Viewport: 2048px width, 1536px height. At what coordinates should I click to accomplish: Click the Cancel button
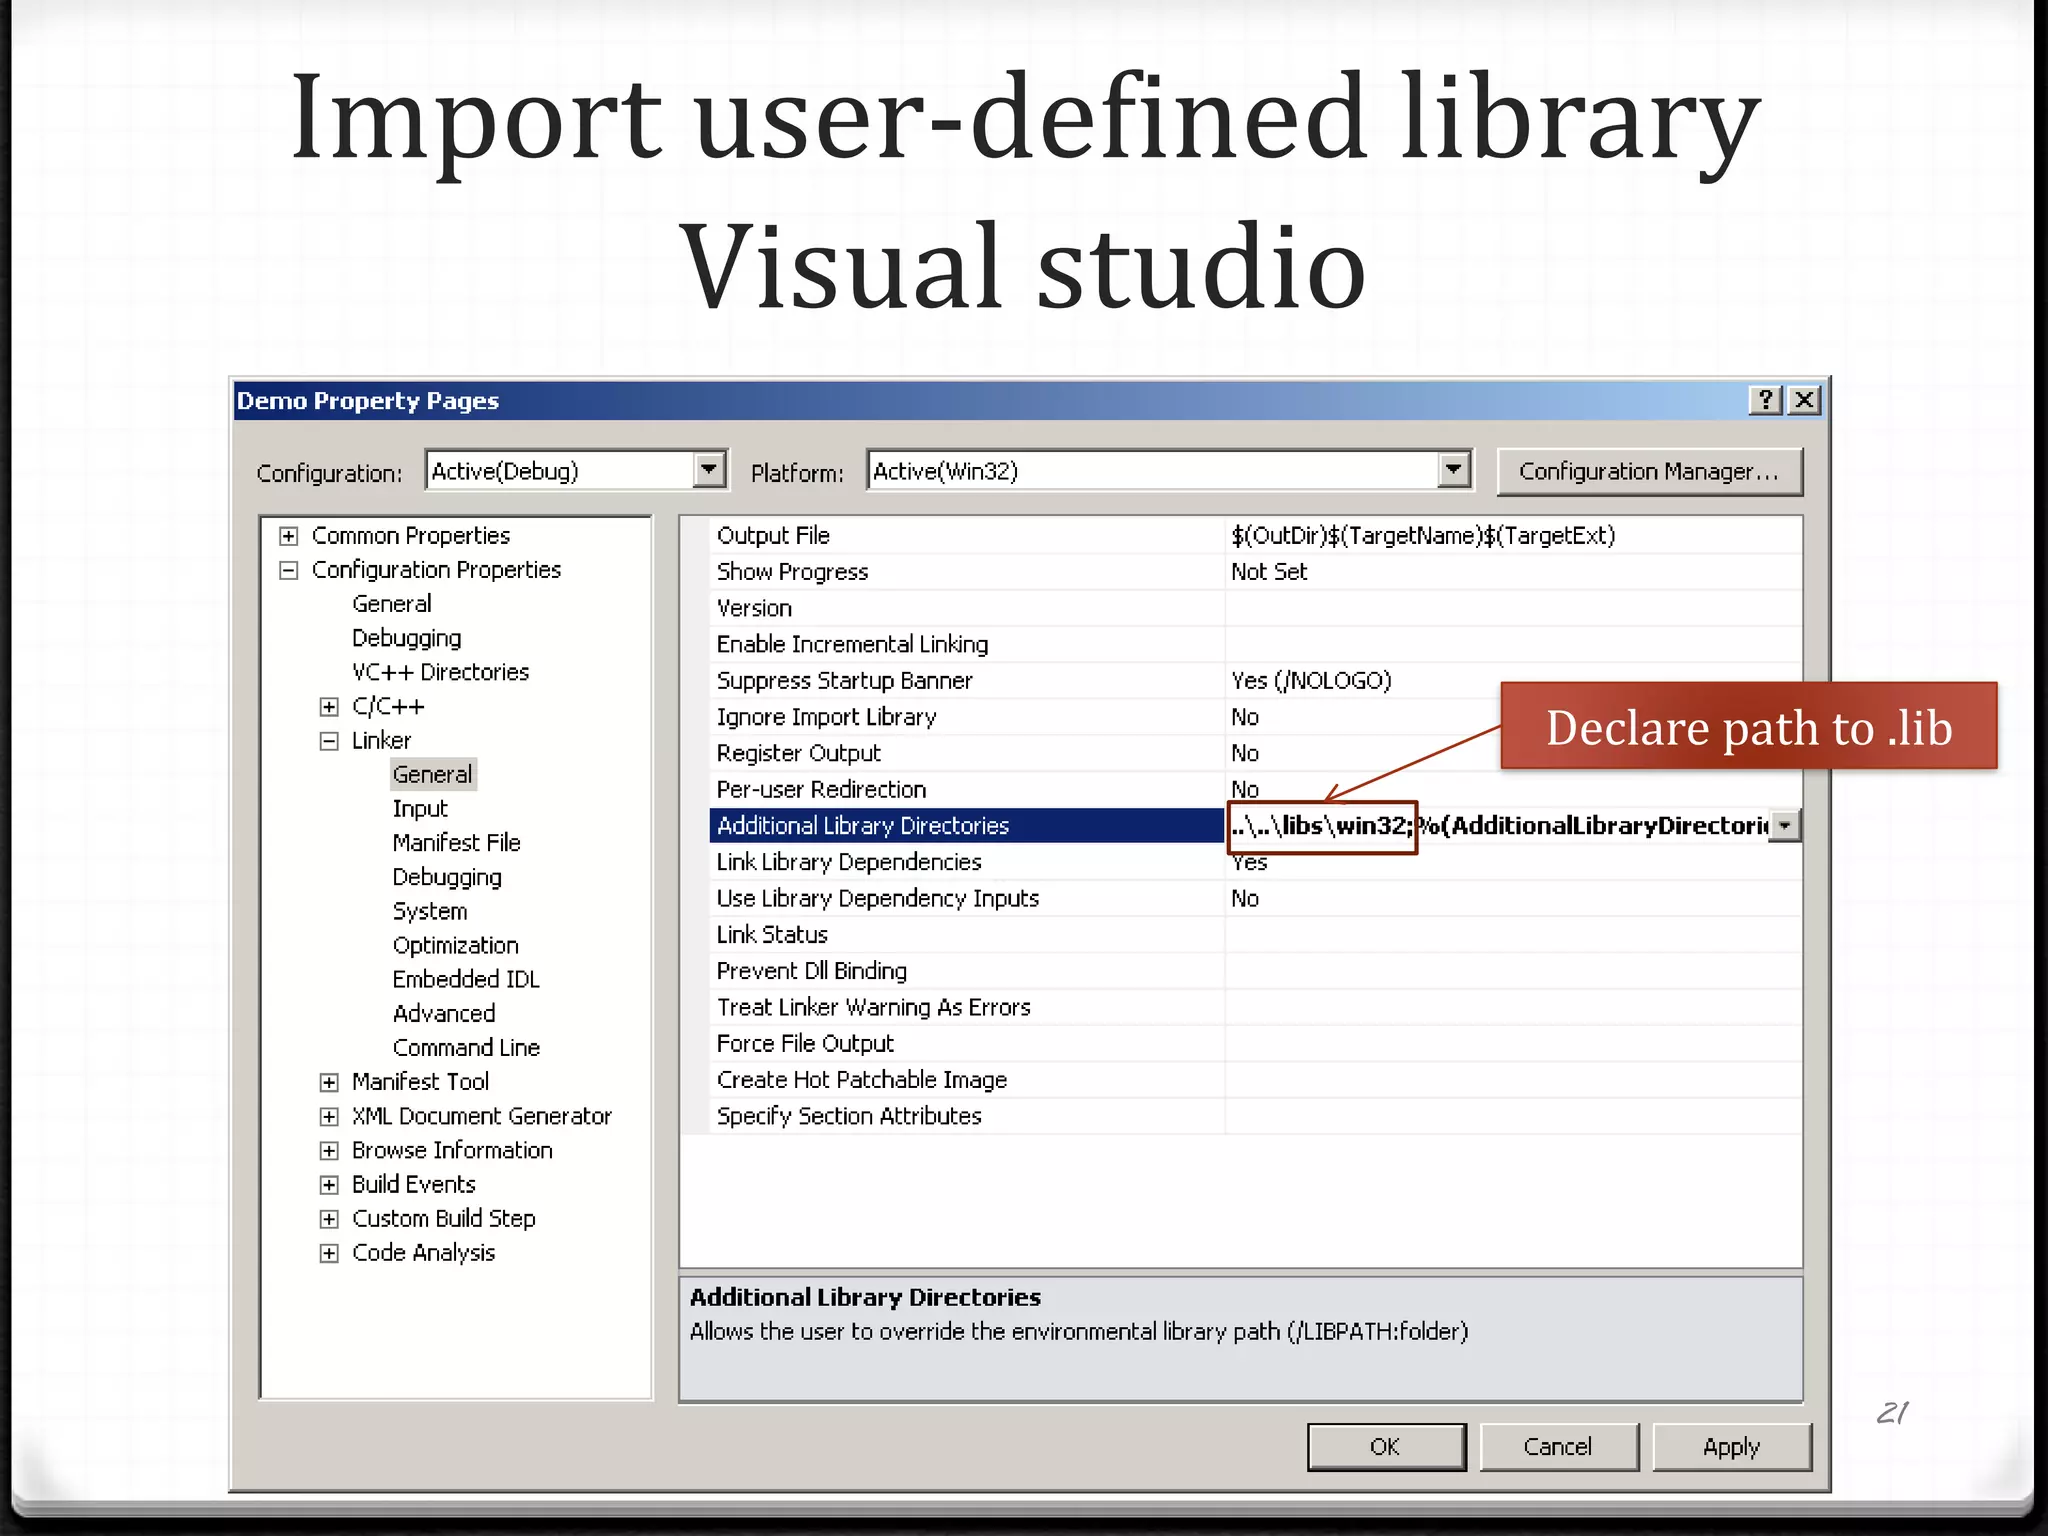click(1558, 1447)
